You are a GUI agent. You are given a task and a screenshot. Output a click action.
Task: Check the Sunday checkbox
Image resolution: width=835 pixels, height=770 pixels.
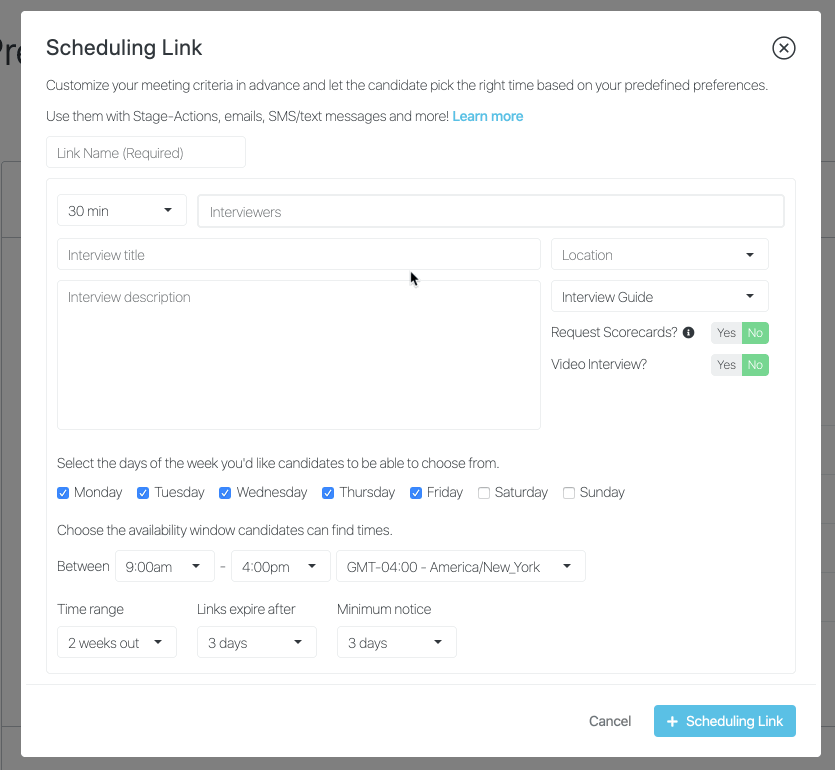pyautogui.click(x=569, y=493)
